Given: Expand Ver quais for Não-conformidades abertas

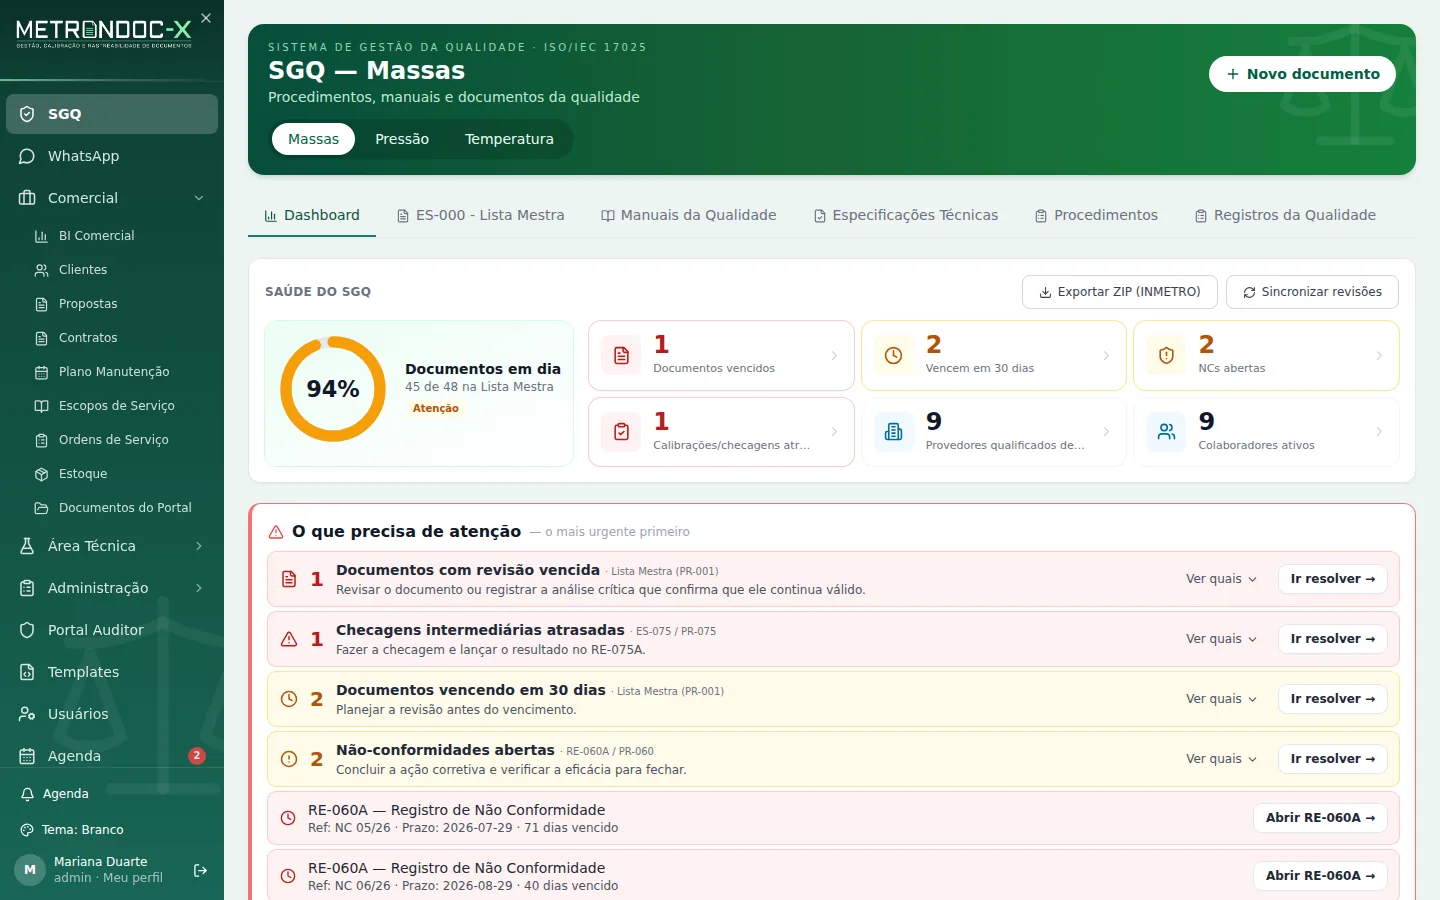Looking at the screenshot, I should (x=1221, y=759).
